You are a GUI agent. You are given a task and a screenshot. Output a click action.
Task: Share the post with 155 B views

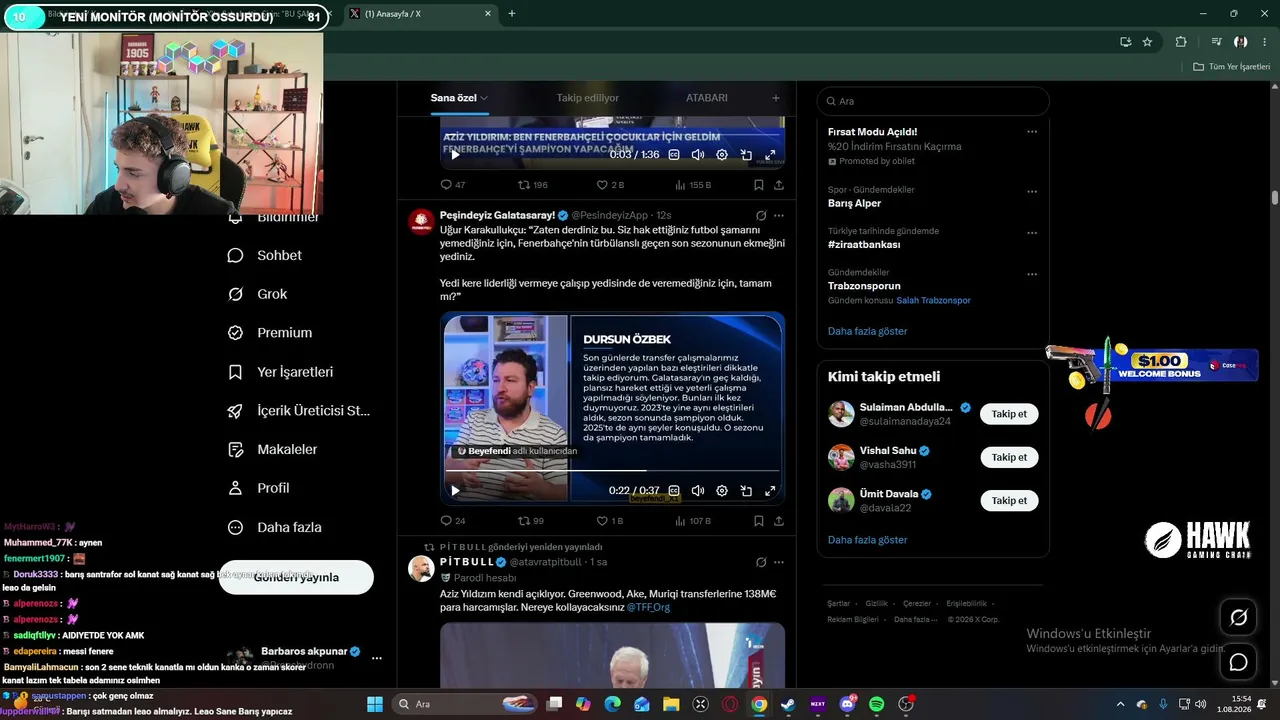click(x=779, y=185)
